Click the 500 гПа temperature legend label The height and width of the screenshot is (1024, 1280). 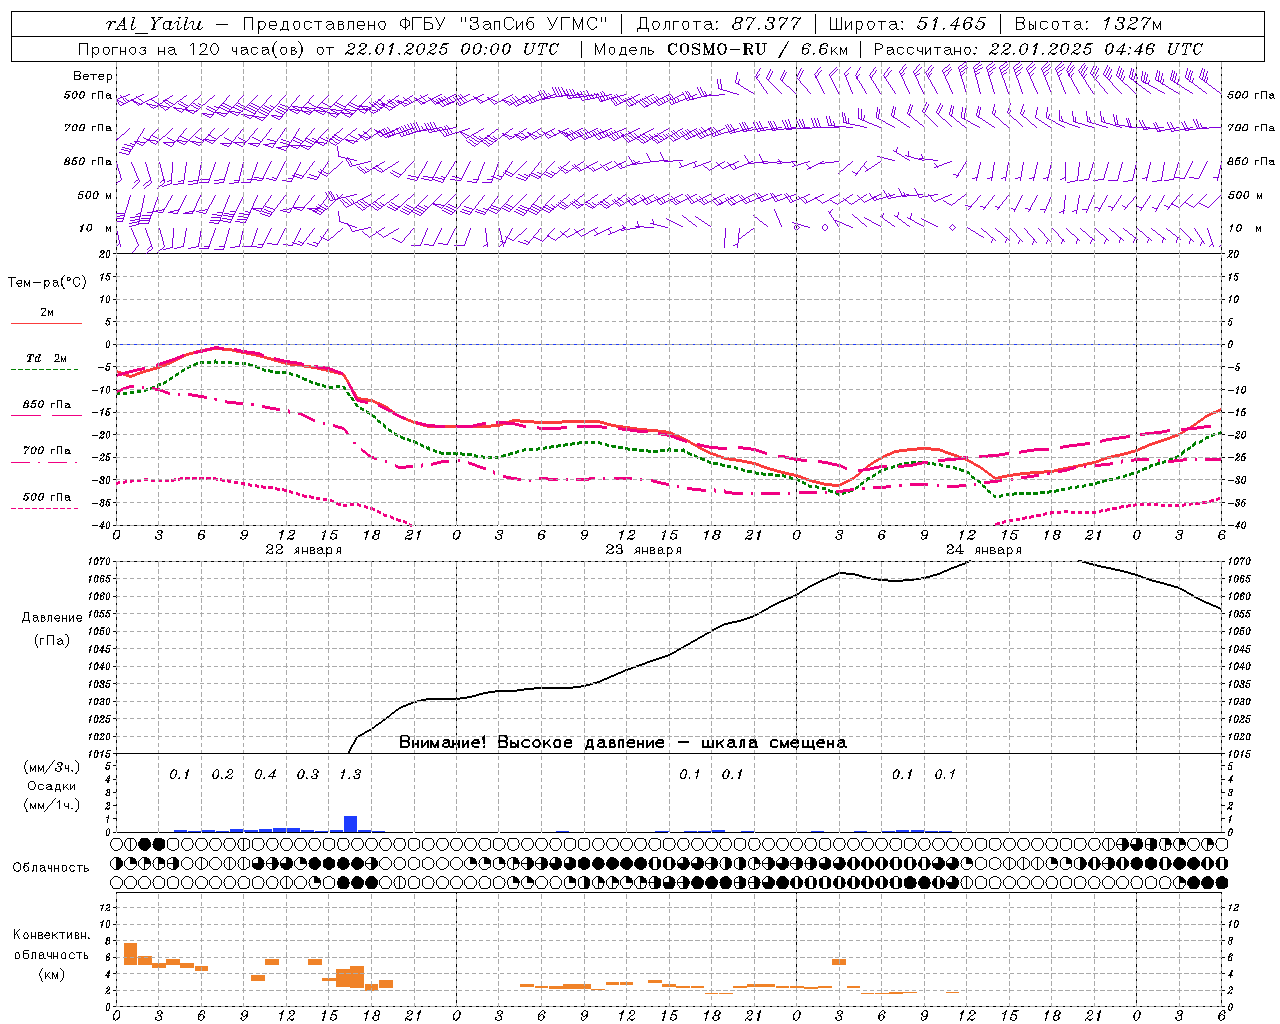(x=47, y=497)
